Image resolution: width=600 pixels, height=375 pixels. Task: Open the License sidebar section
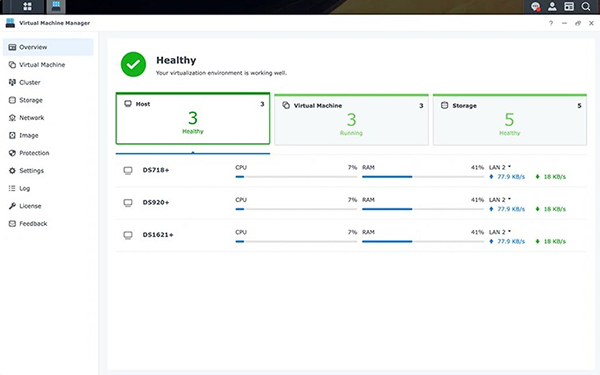pos(48,205)
